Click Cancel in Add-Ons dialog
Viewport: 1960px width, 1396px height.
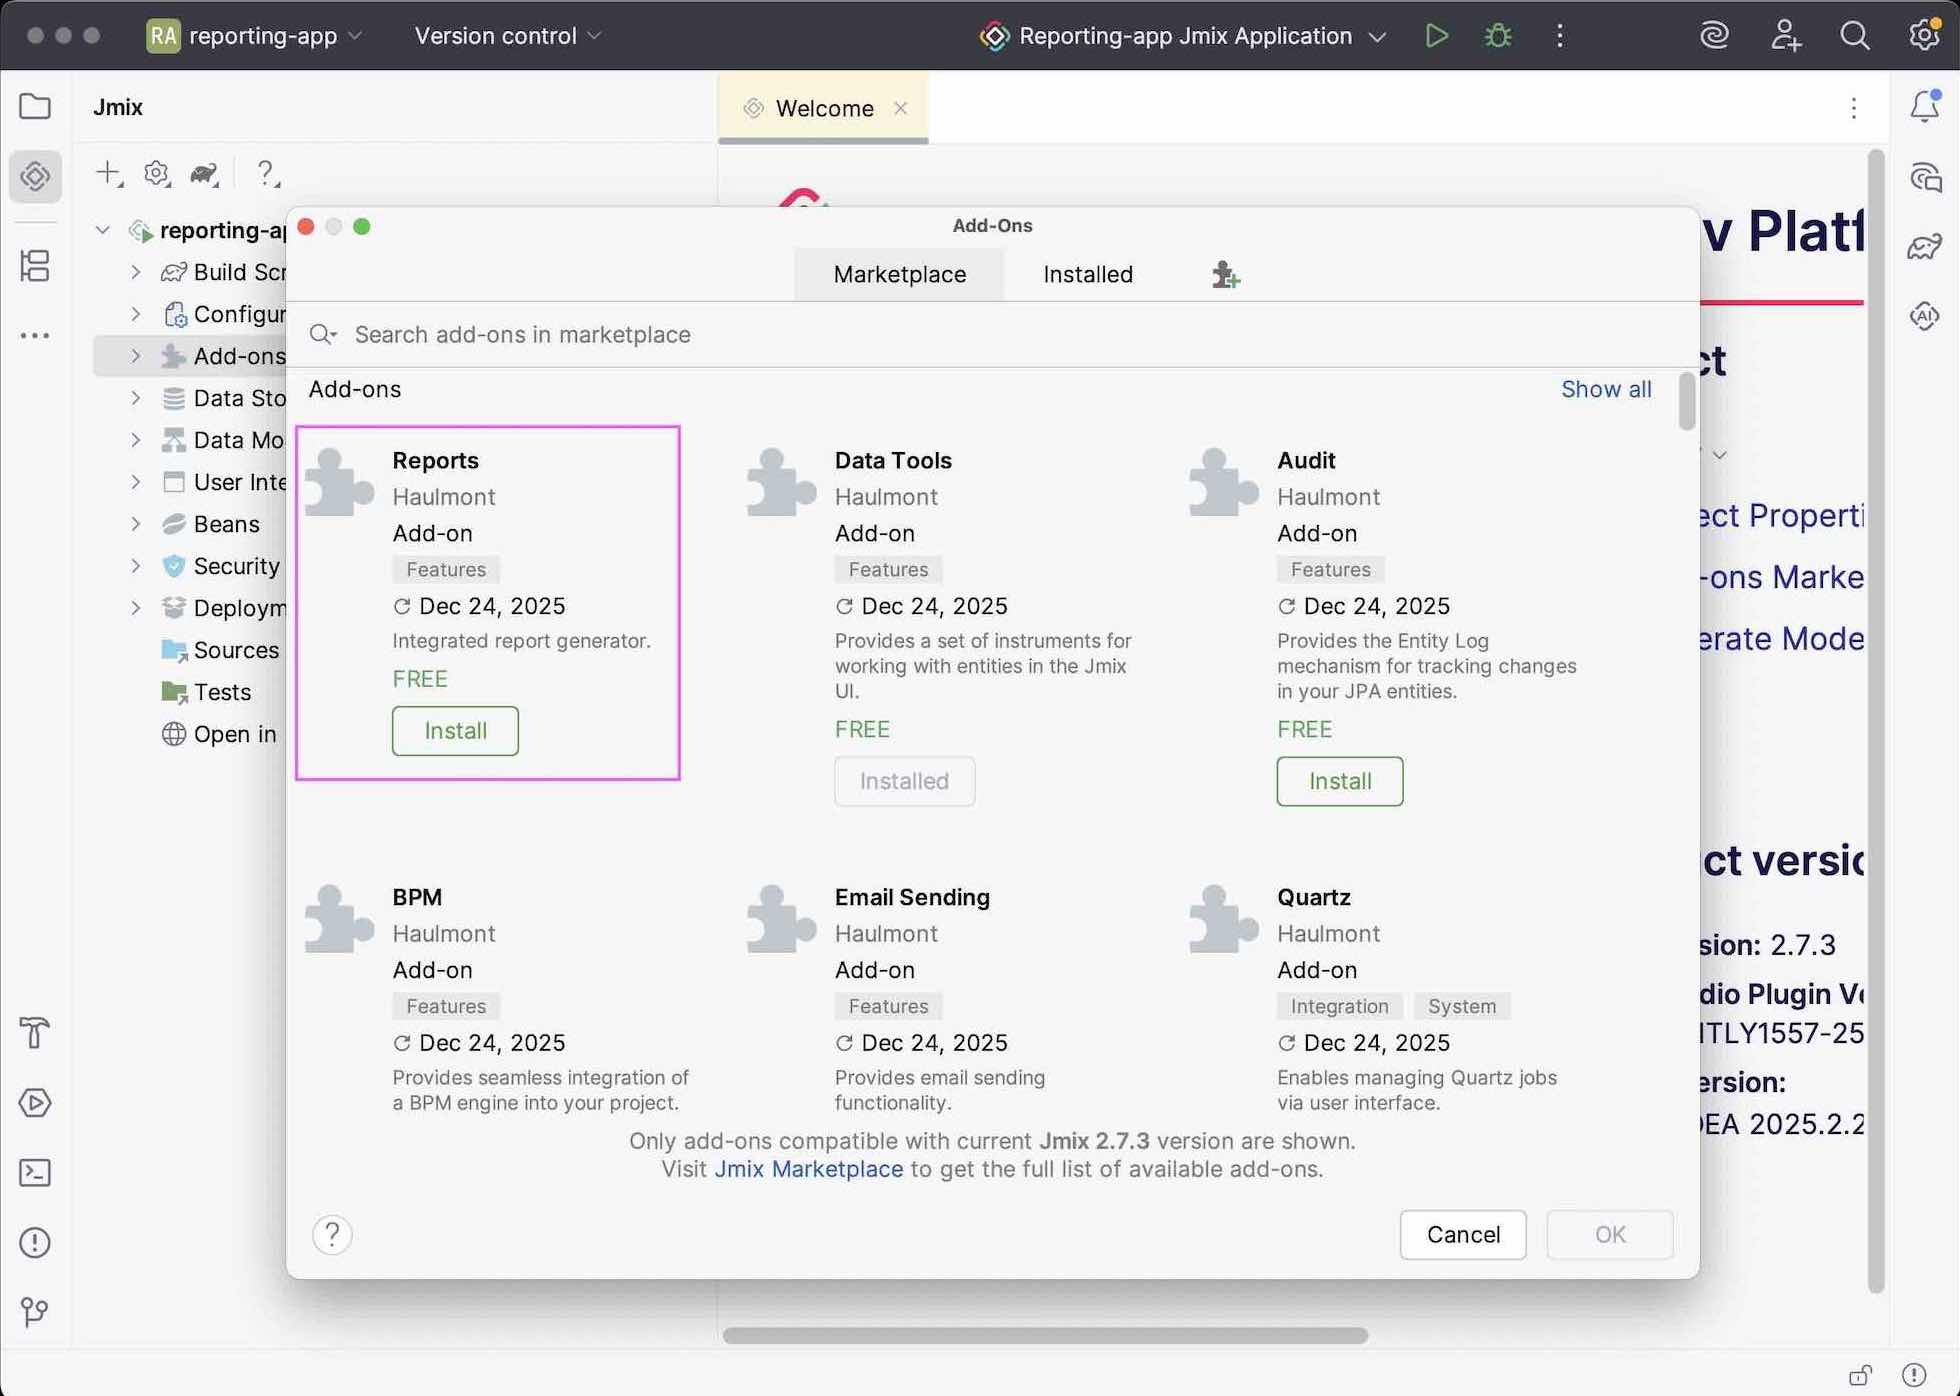1463,1235
